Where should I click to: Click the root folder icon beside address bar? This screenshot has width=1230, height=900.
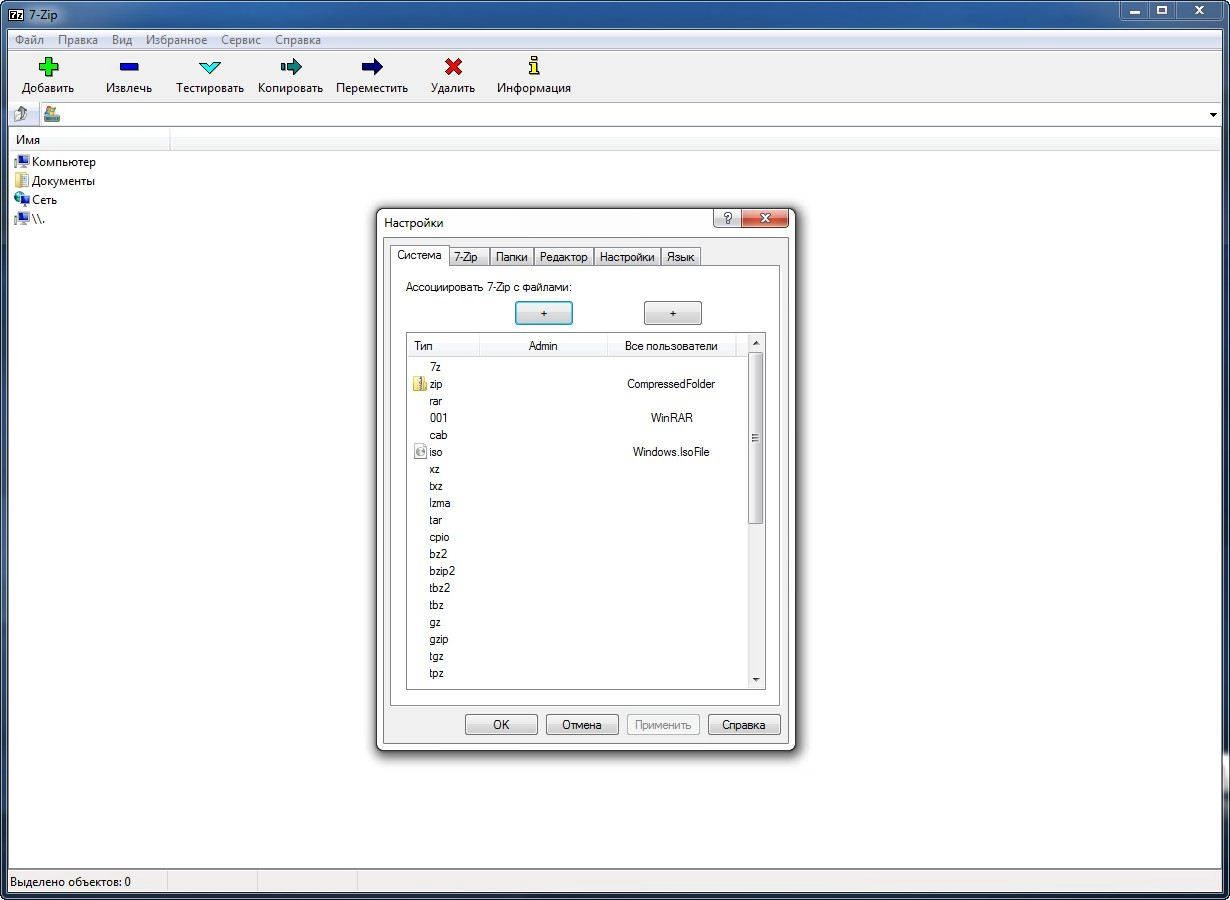point(51,114)
